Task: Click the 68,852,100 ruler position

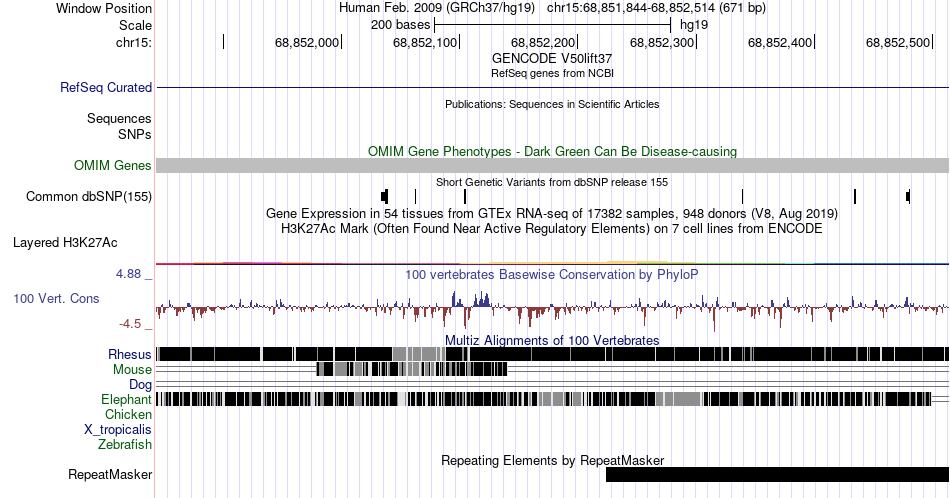Action: tap(425, 42)
